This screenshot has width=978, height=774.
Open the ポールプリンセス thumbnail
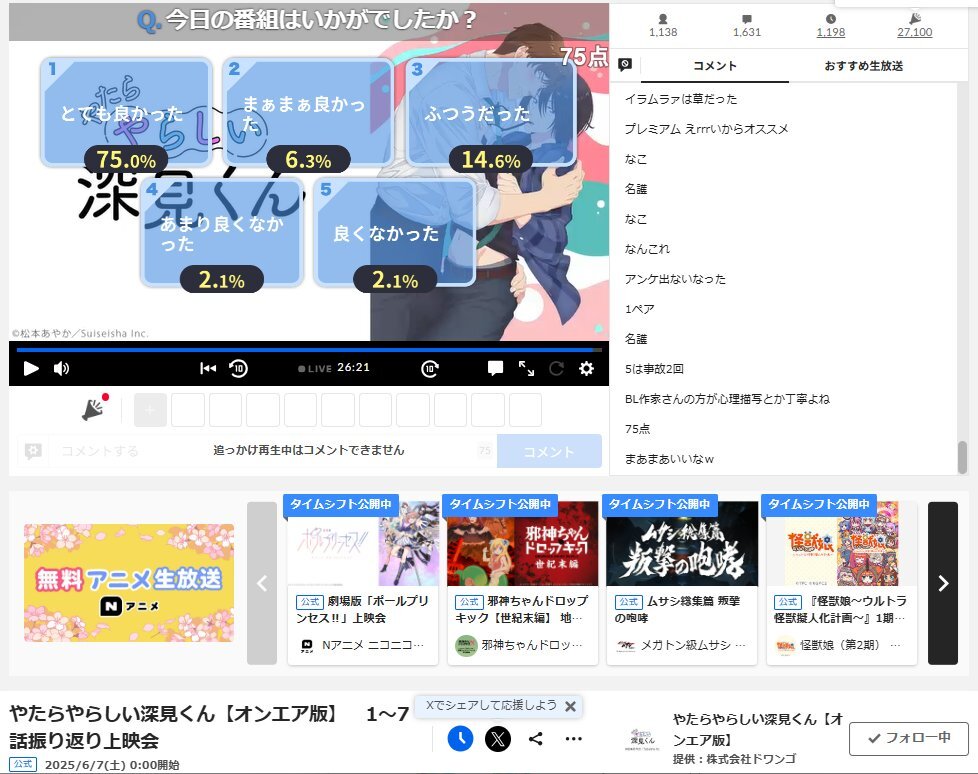click(x=364, y=543)
